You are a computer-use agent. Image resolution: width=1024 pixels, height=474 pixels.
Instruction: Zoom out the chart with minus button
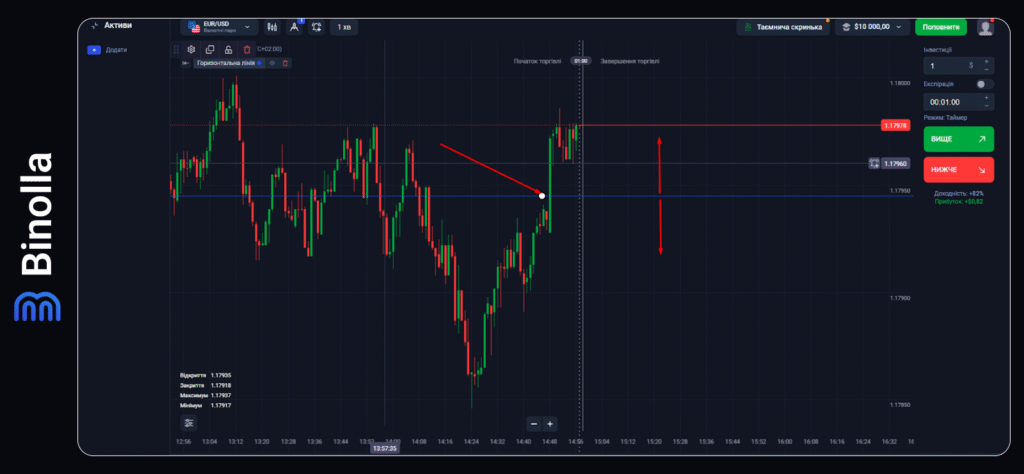(x=534, y=424)
